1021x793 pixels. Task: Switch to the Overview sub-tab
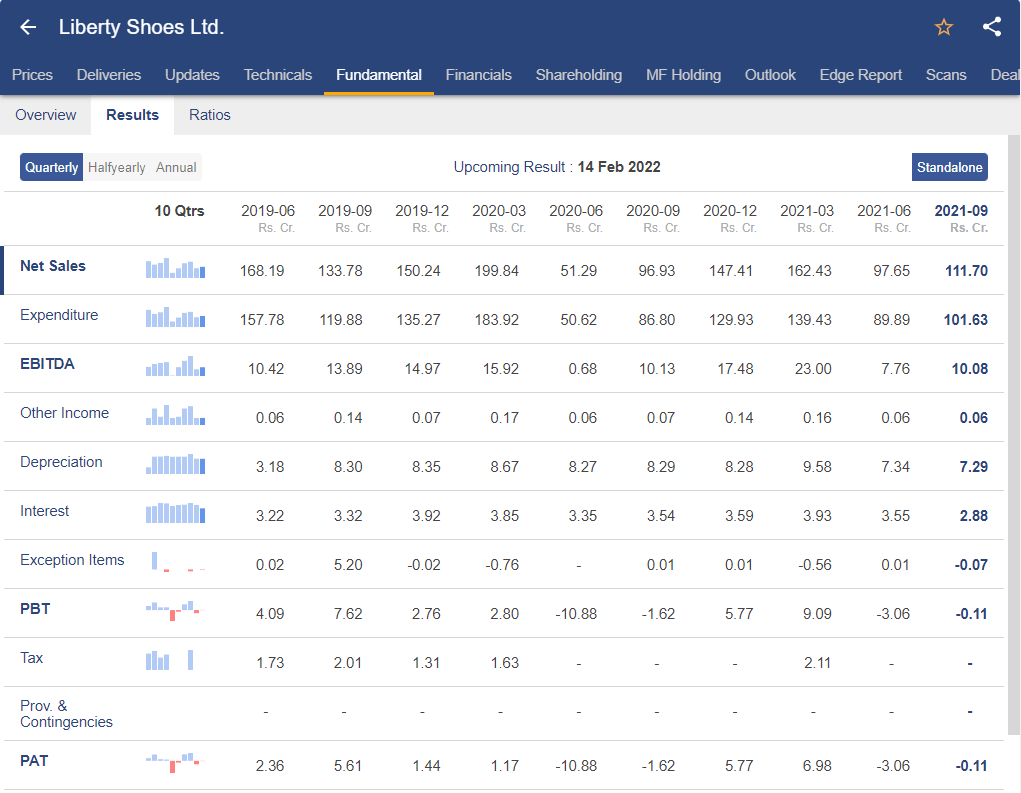coord(46,115)
